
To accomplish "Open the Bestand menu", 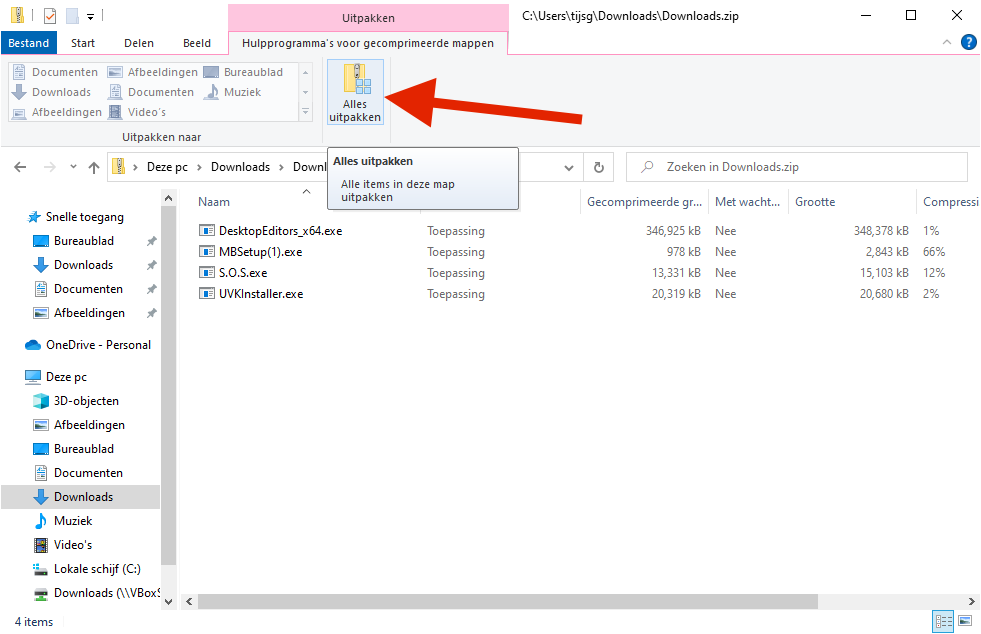I will coord(29,43).
